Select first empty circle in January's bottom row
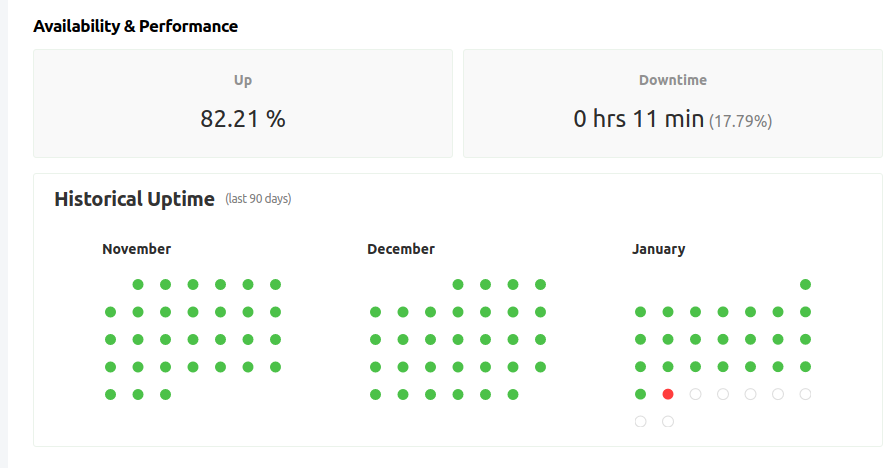Image resolution: width=892 pixels, height=468 pixels. (640, 421)
